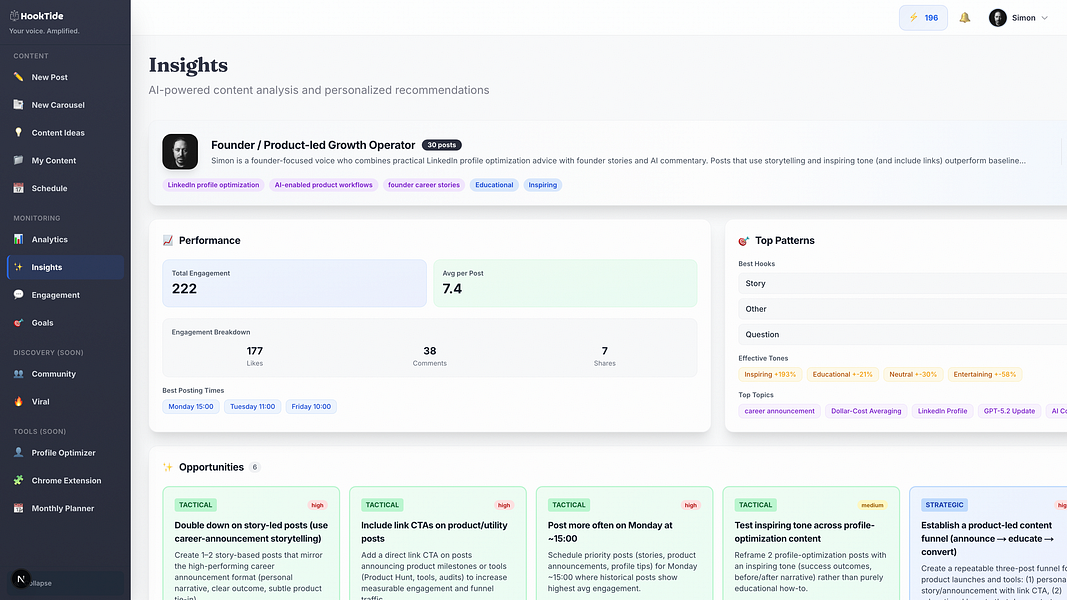Open the Establish a product-led content funnel card

(x=988, y=543)
